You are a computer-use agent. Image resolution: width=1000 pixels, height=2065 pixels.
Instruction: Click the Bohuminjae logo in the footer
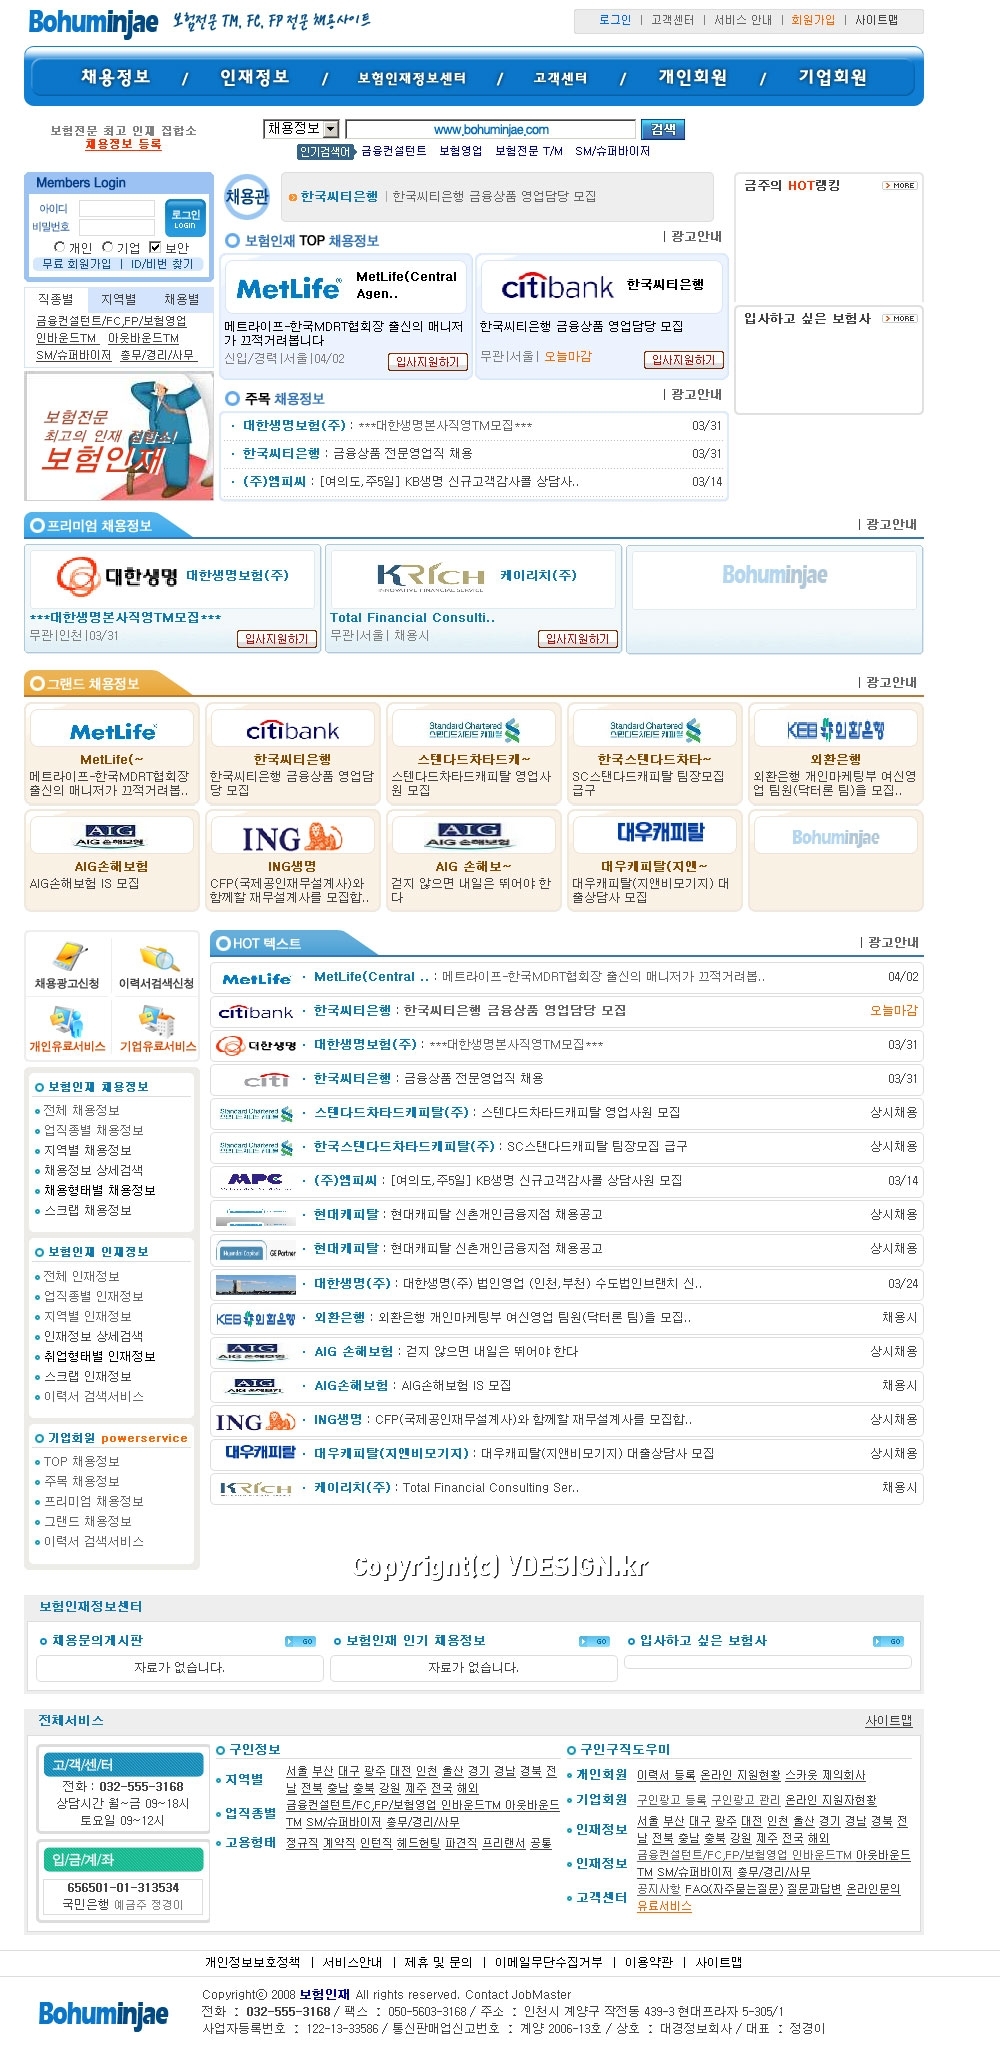pos(103,2013)
